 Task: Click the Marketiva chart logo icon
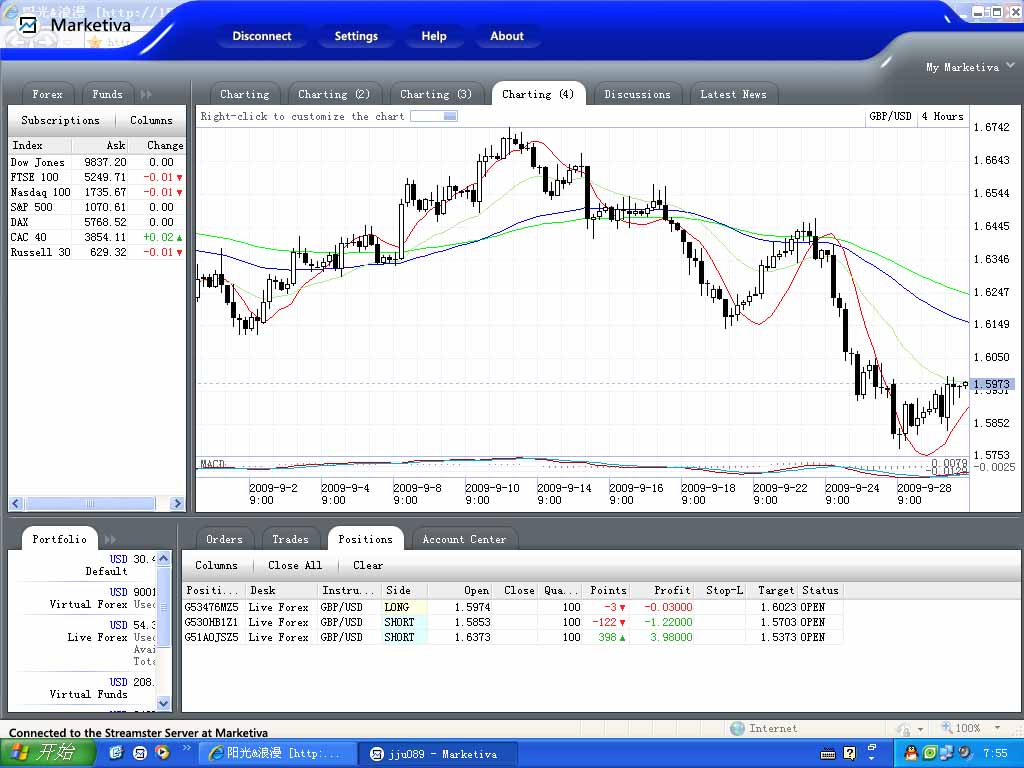28,25
